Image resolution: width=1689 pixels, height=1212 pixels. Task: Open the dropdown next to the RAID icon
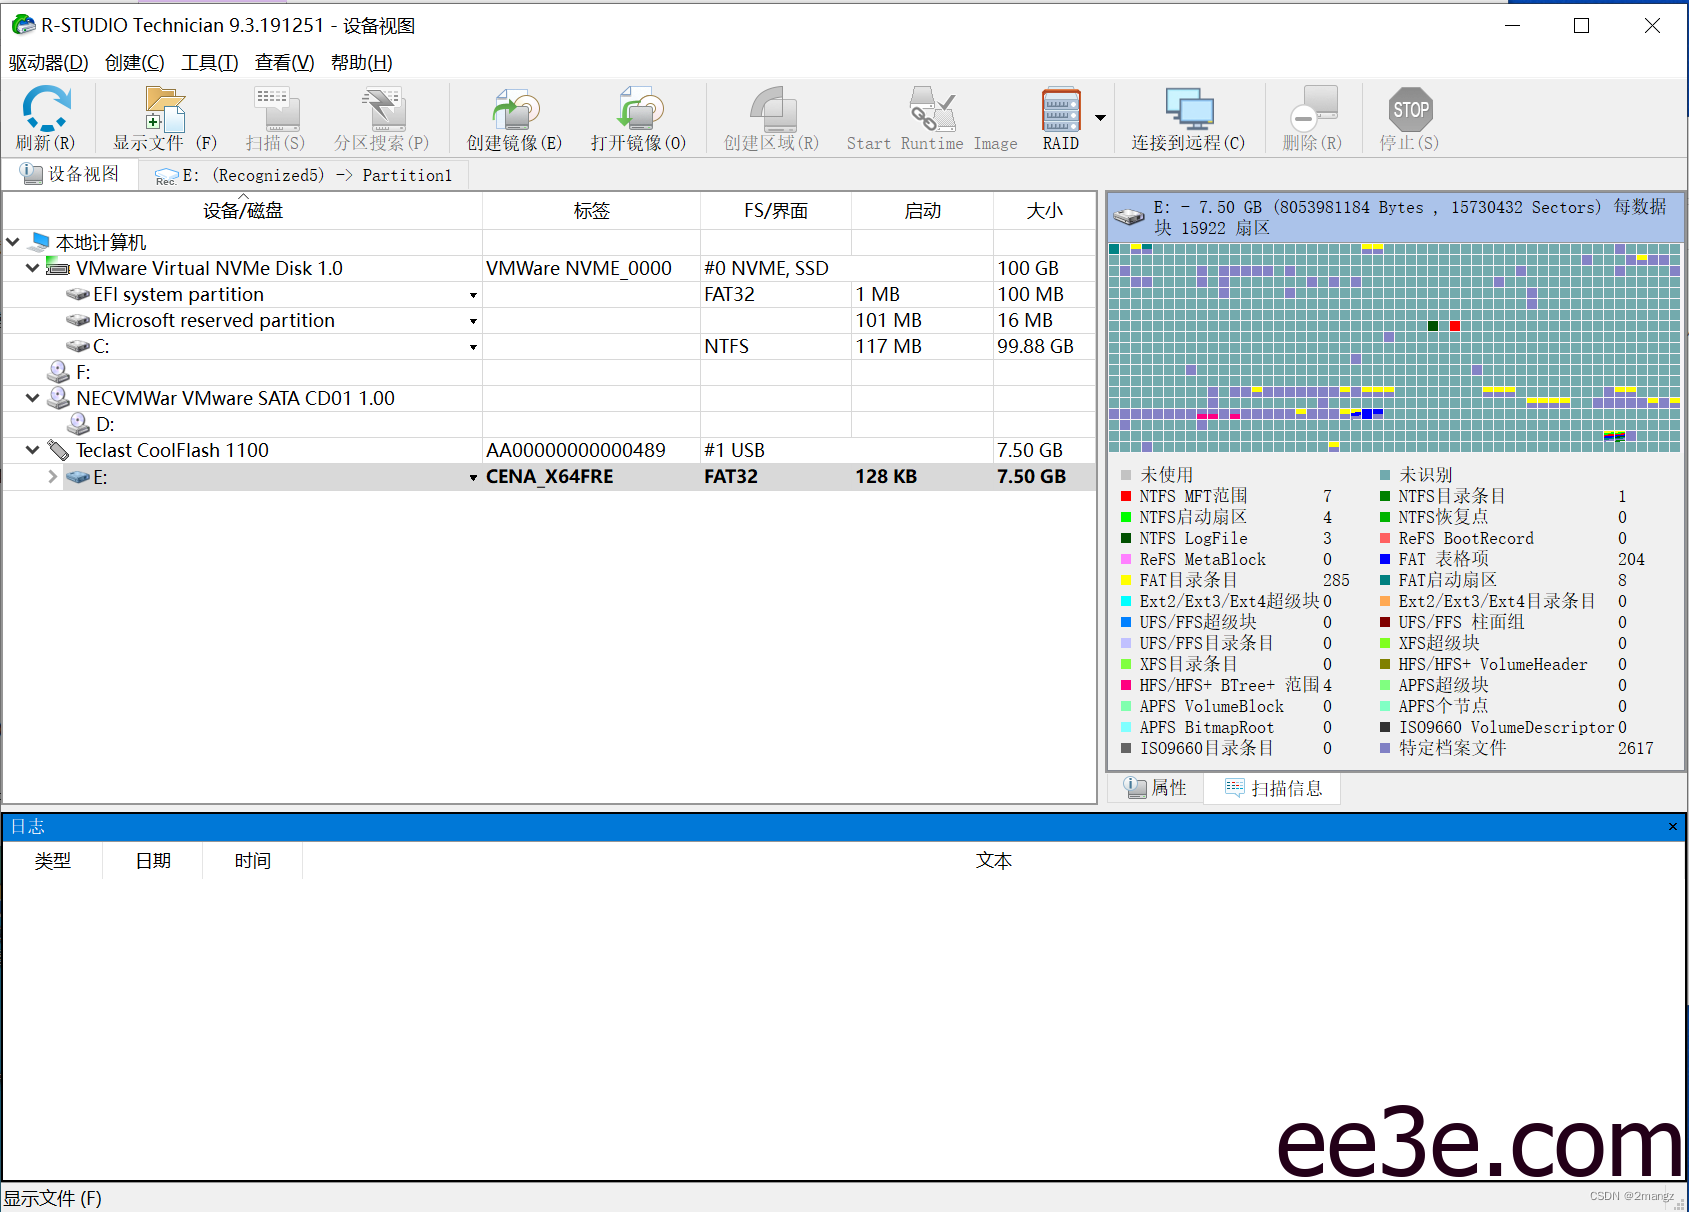1100,117
